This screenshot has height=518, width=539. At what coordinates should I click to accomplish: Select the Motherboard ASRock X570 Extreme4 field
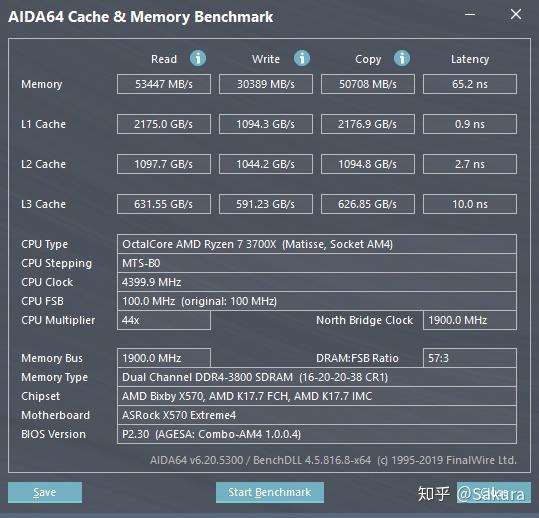click(x=317, y=415)
